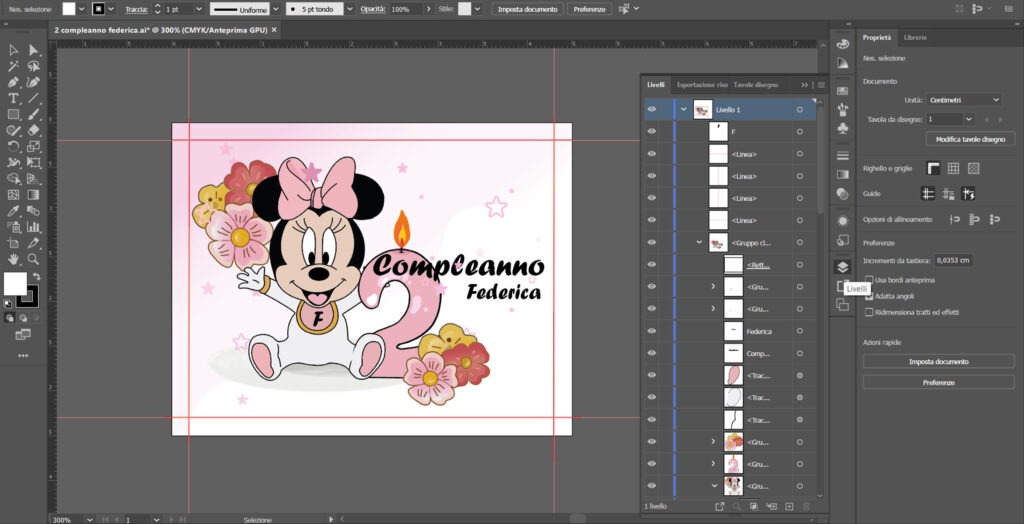Hide the Federica layer visibility
Viewport: 1024px width, 524px height.
tap(651, 331)
